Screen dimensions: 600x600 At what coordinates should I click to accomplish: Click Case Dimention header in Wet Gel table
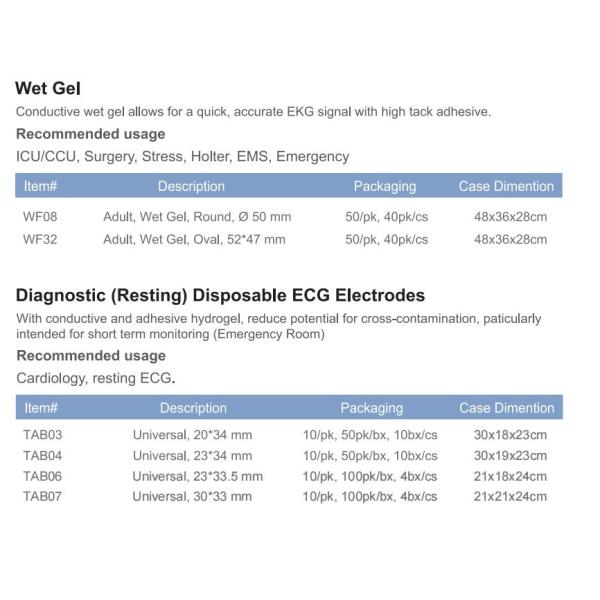(506, 186)
